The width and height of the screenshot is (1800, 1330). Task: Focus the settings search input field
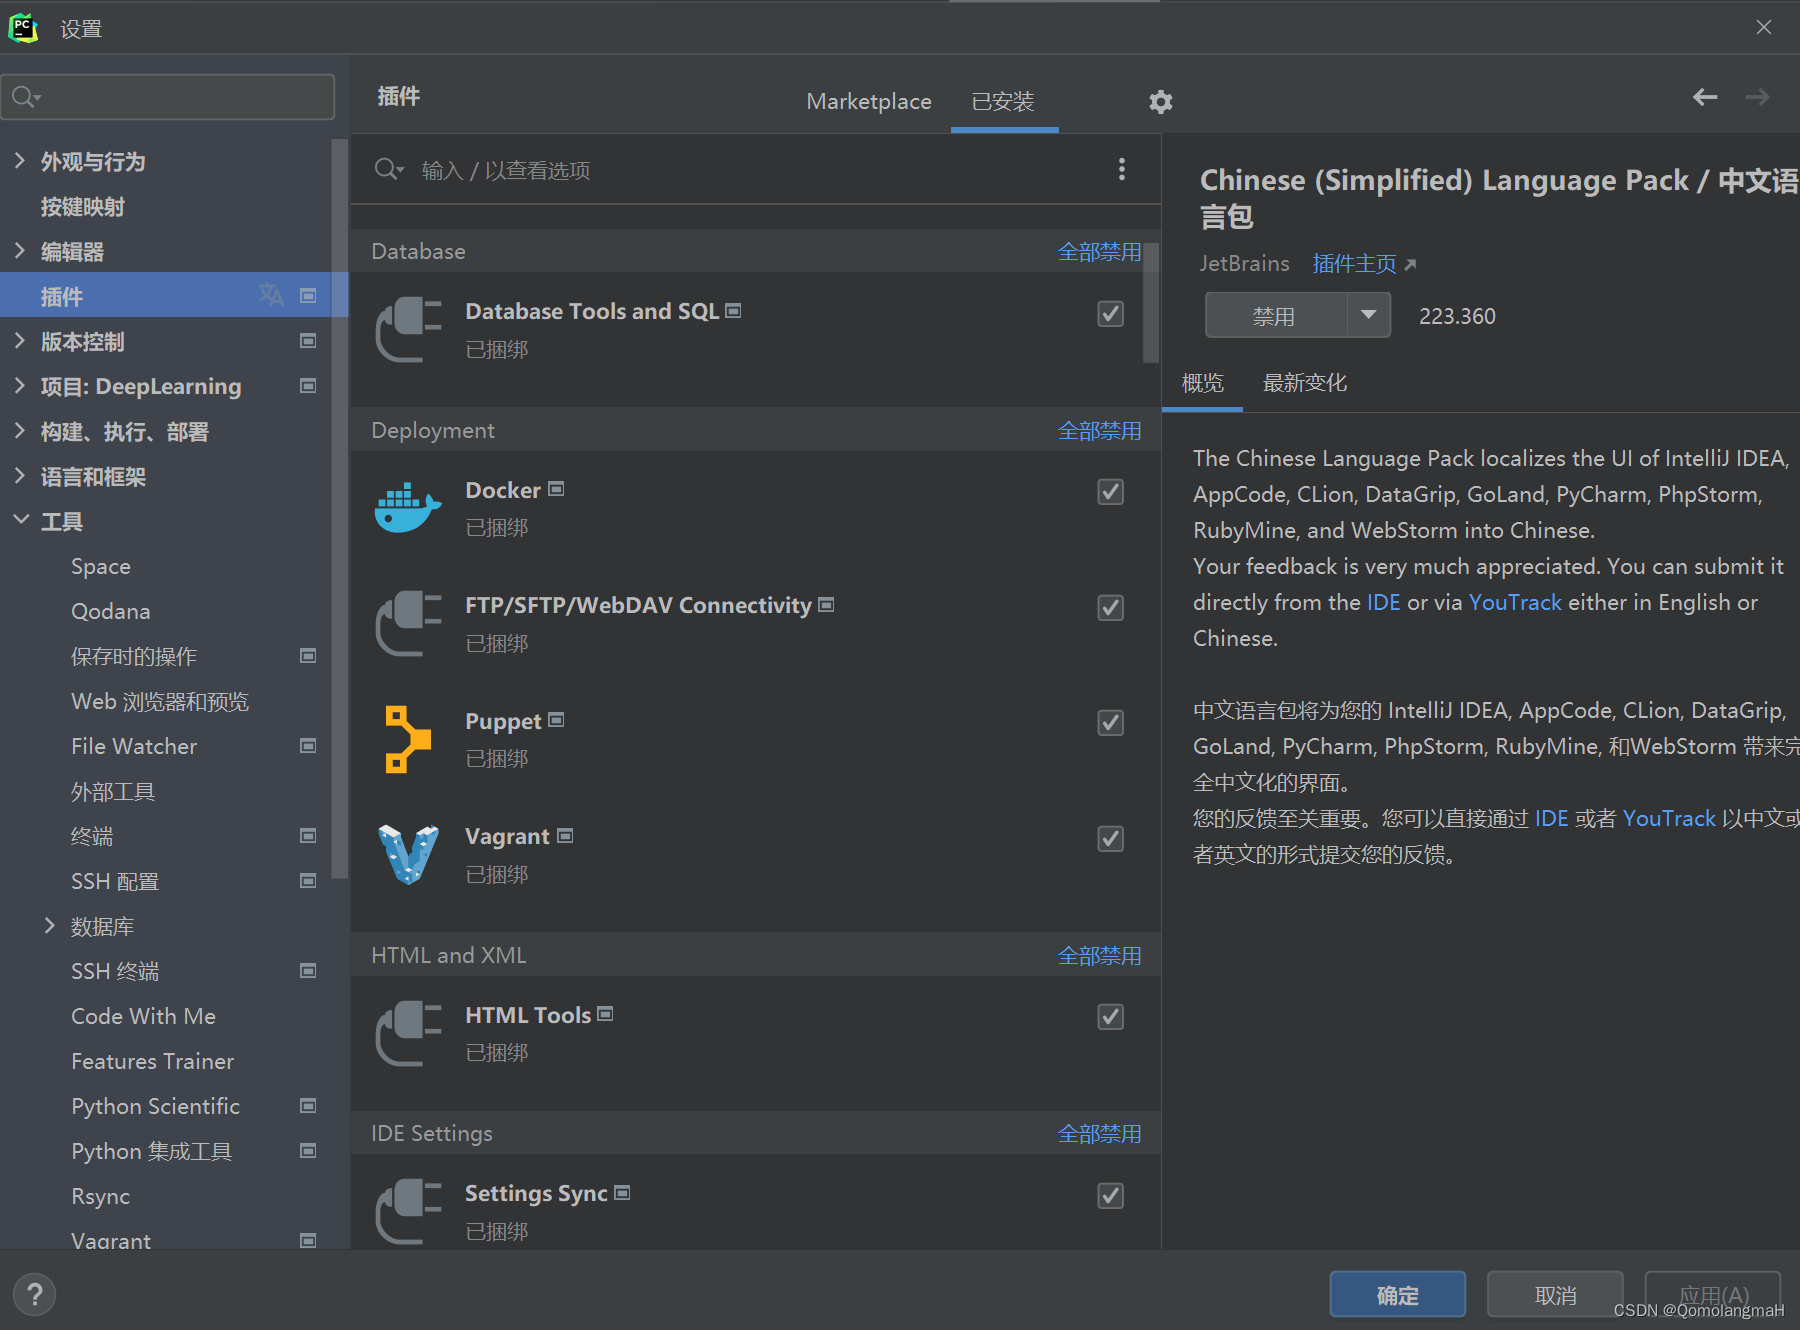[168, 97]
